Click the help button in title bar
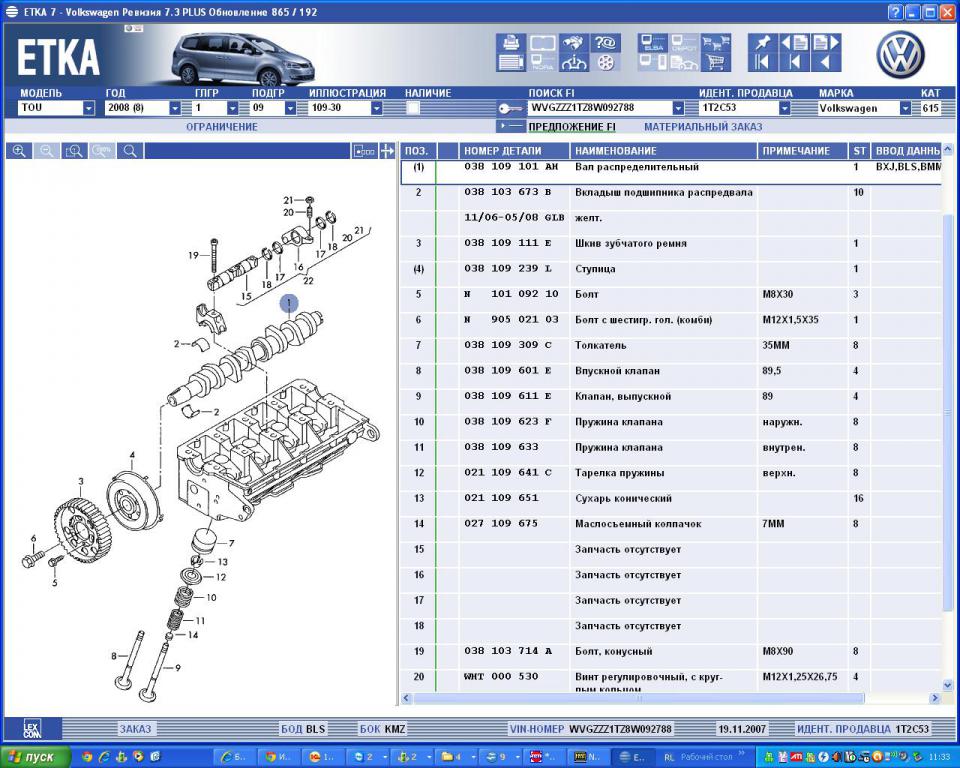 coord(895,12)
